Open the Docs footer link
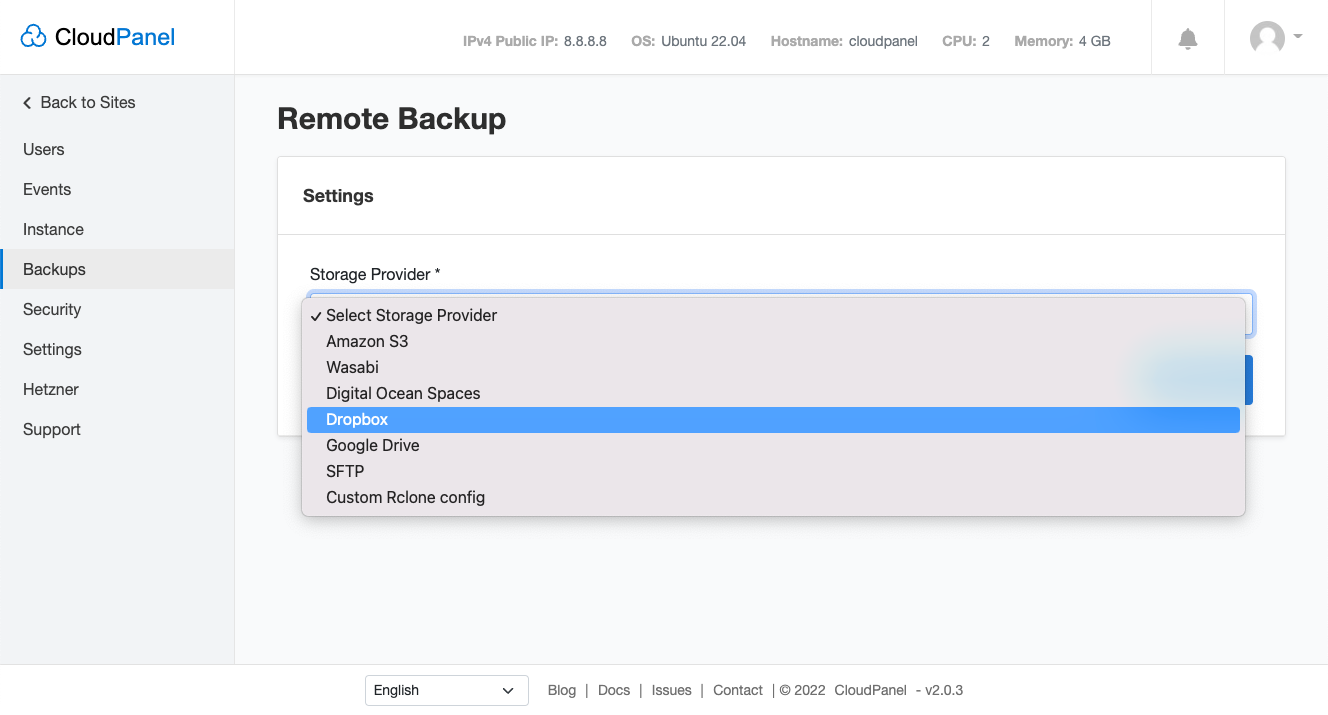1328x715 pixels. click(614, 690)
